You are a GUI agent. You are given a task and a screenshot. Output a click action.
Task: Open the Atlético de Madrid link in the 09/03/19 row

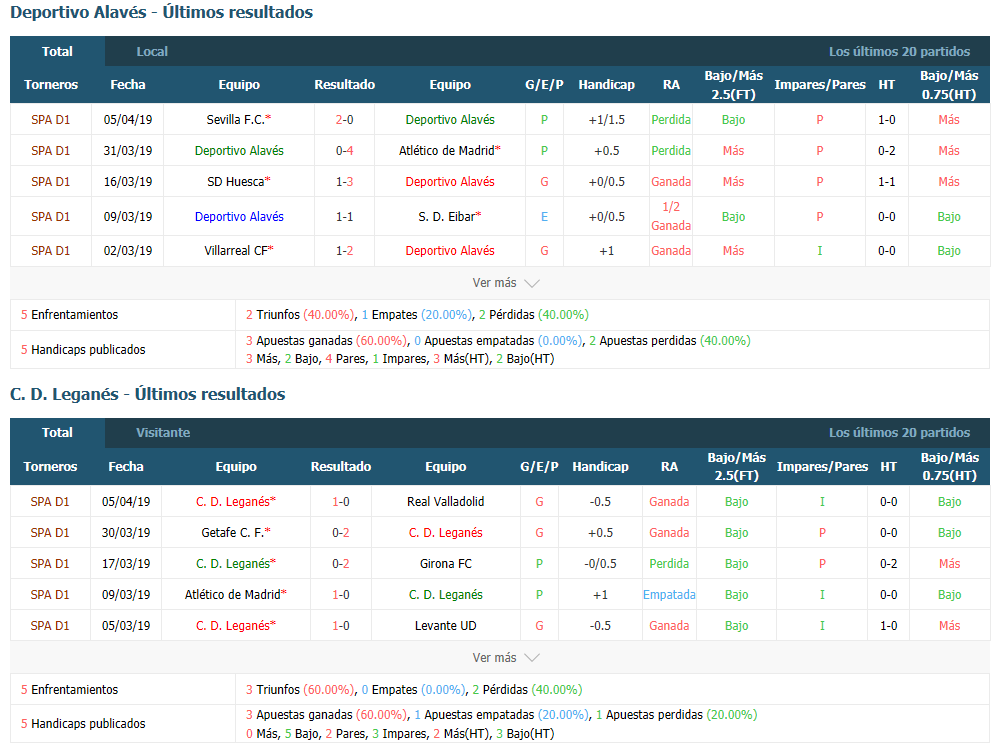tap(236, 594)
